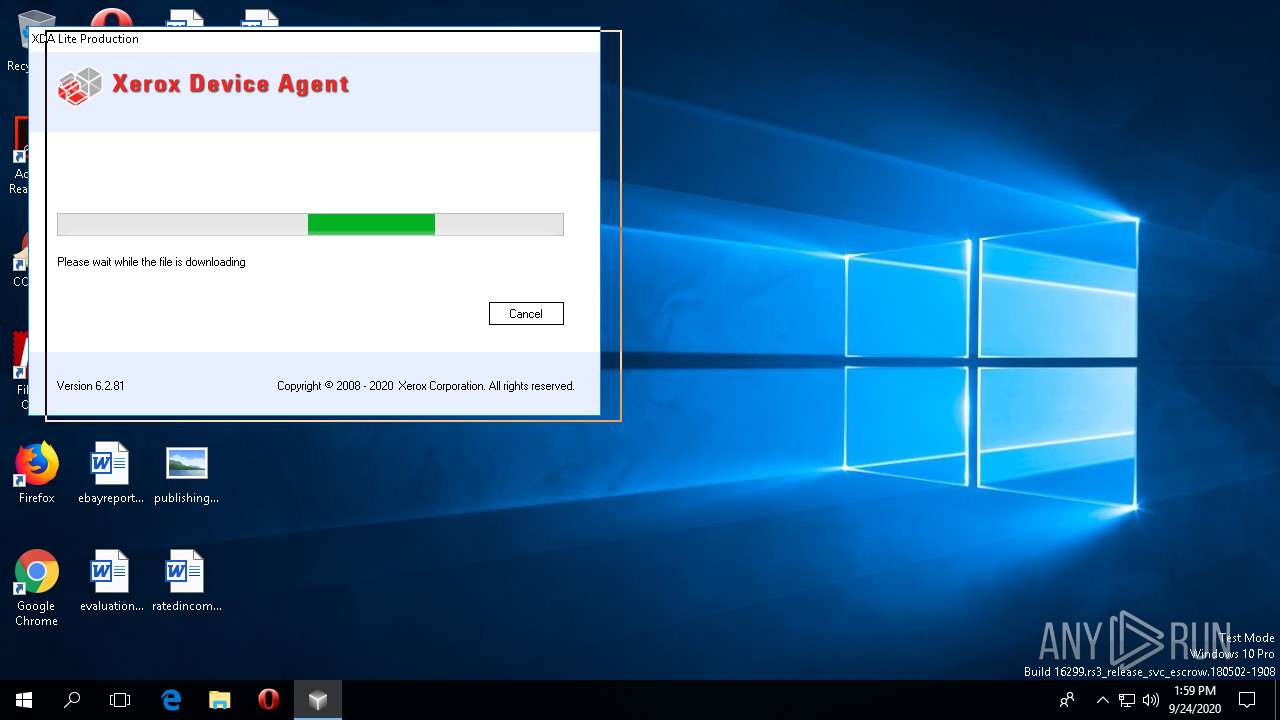Open the volume speaker tray icon
The height and width of the screenshot is (720, 1280).
coord(1151,700)
